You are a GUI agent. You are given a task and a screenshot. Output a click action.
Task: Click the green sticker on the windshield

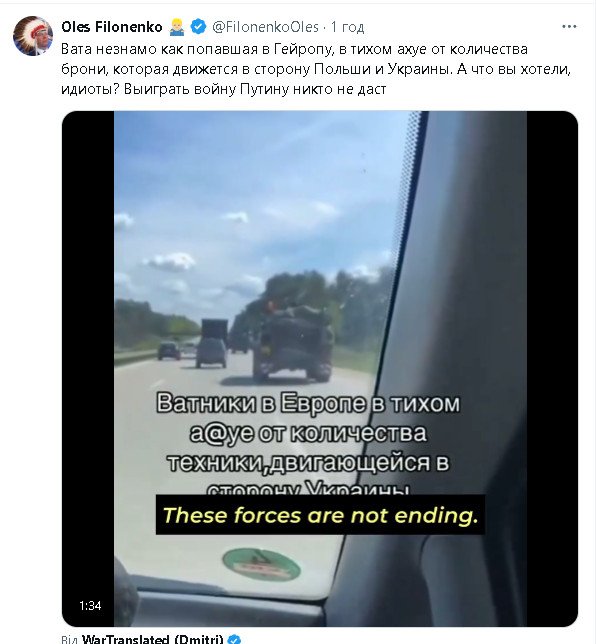pyautogui.click(x=261, y=564)
